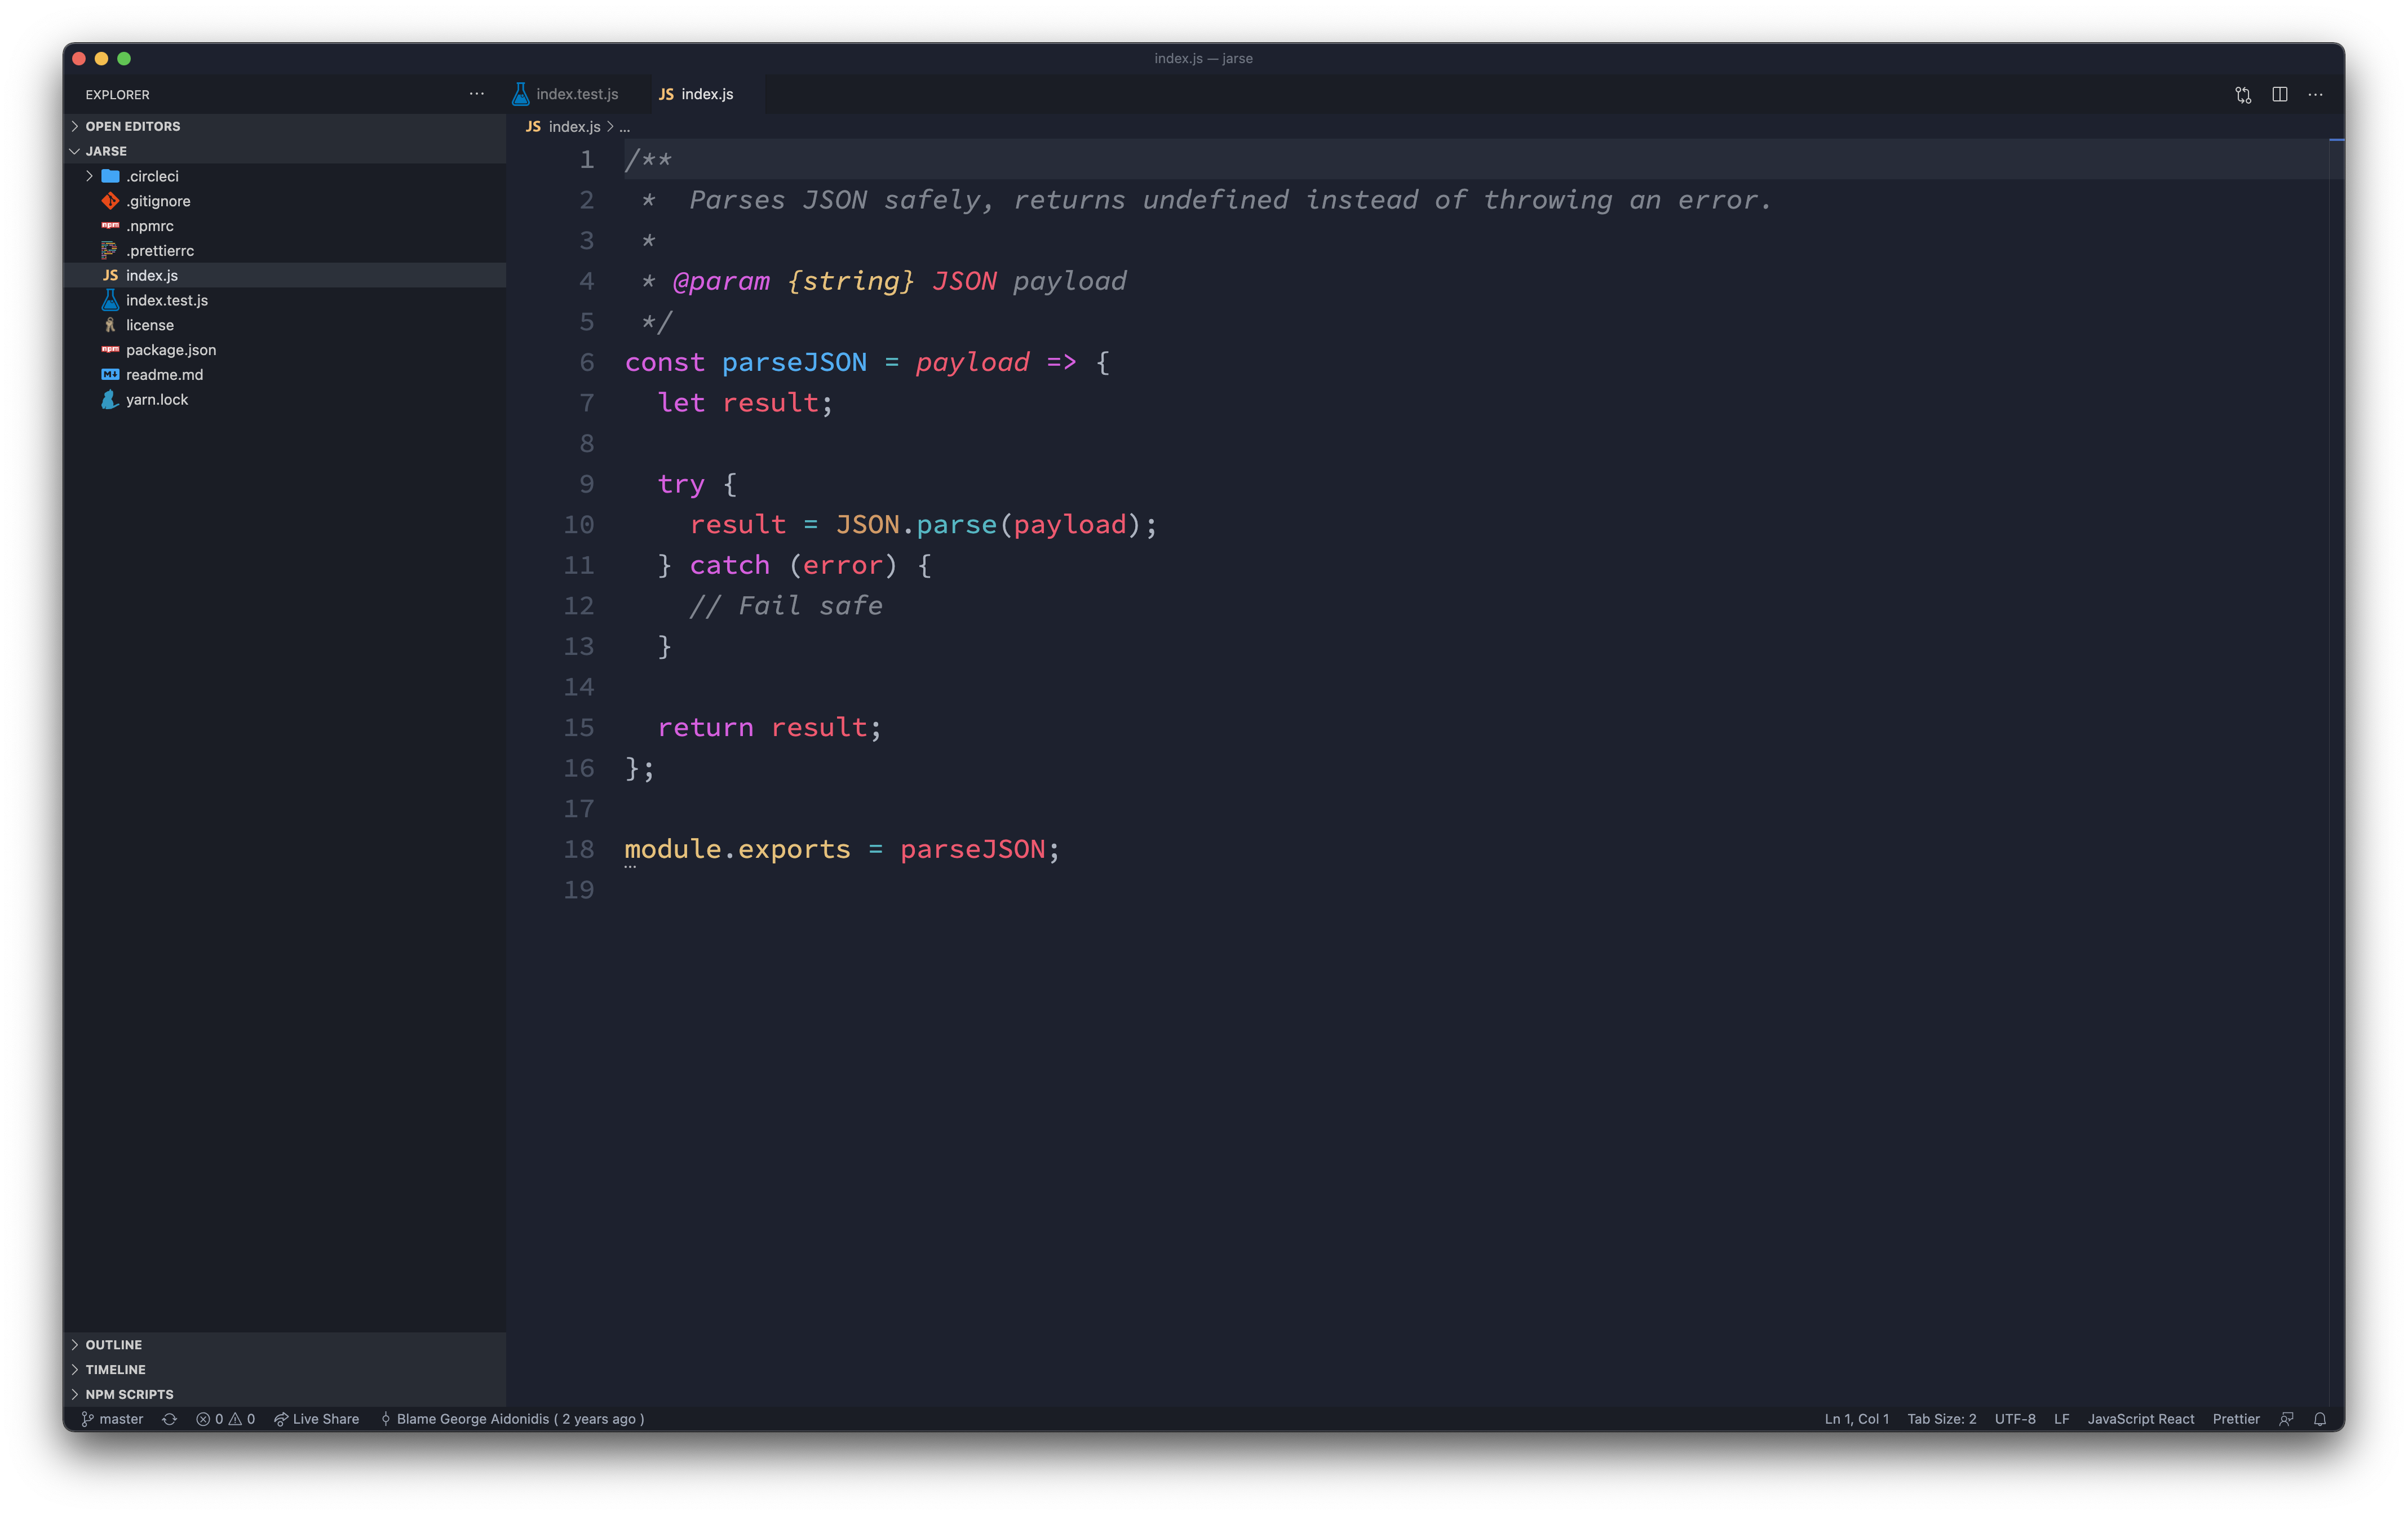
Task: Open the notifications bell
Action: 2320,1419
